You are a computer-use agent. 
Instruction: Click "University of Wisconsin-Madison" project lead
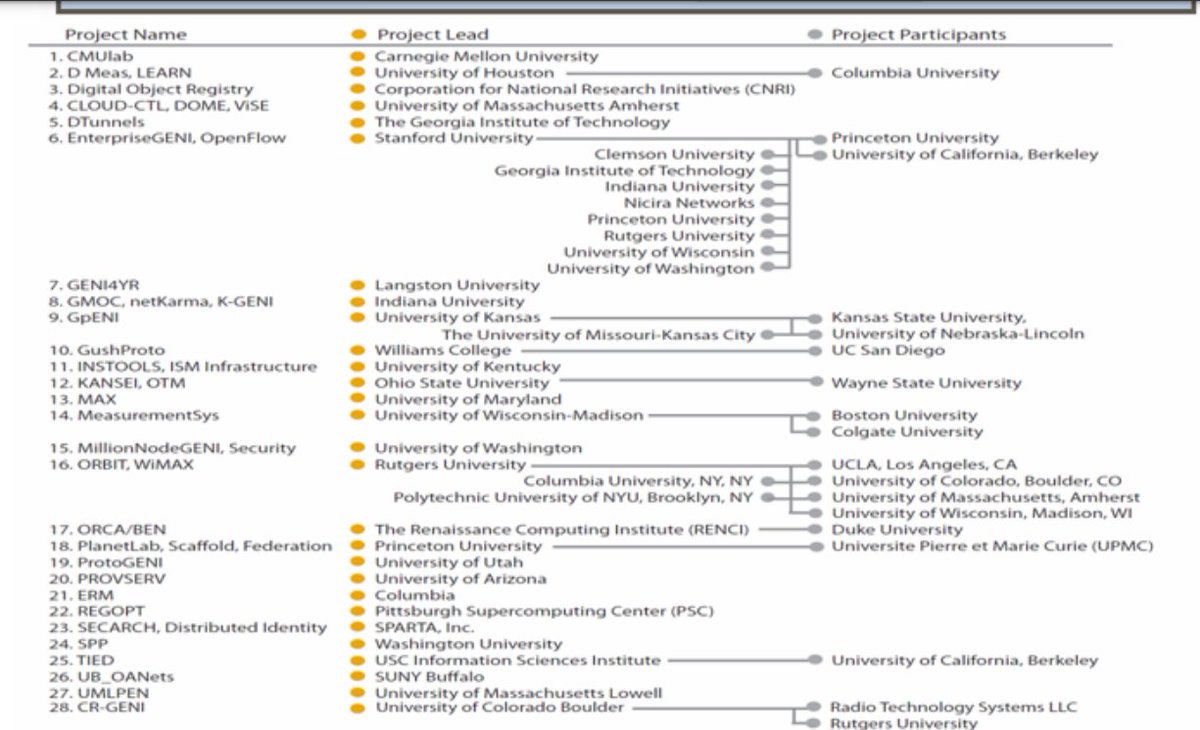point(509,415)
